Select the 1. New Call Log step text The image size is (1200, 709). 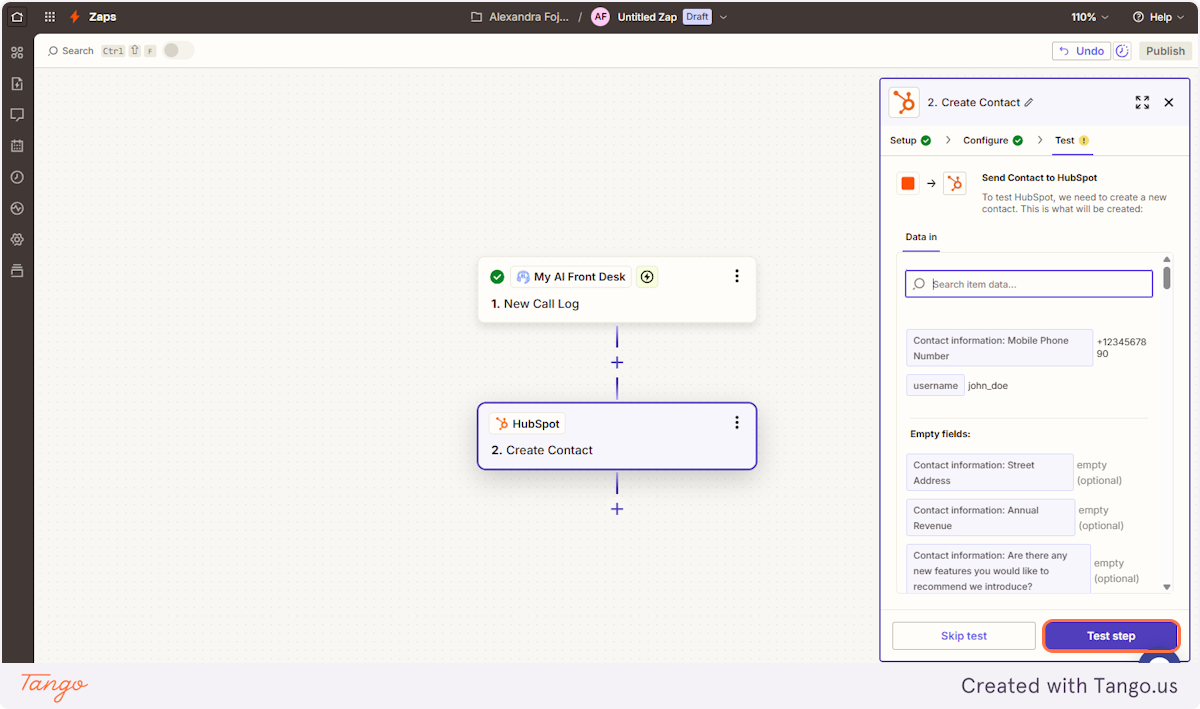(535, 304)
